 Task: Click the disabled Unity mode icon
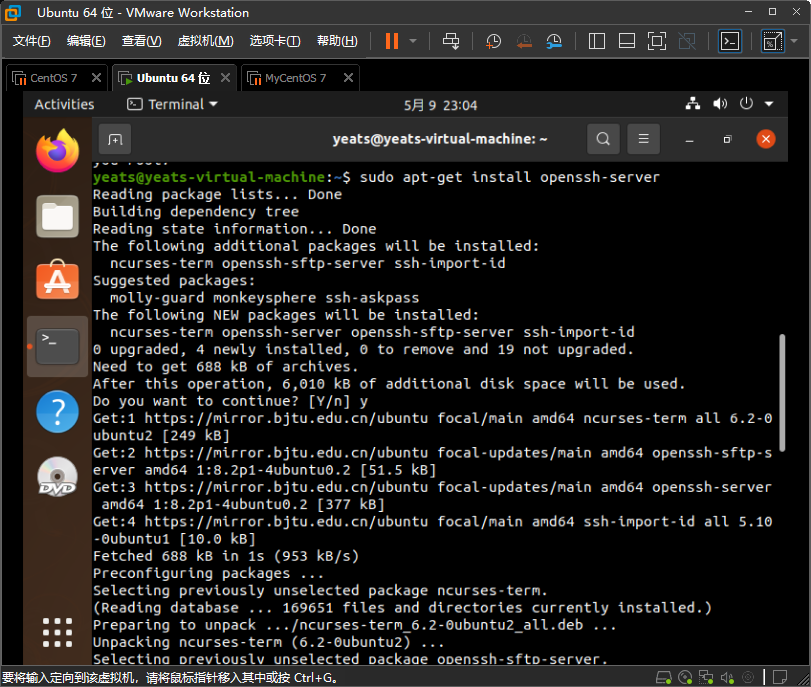[687, 41]
